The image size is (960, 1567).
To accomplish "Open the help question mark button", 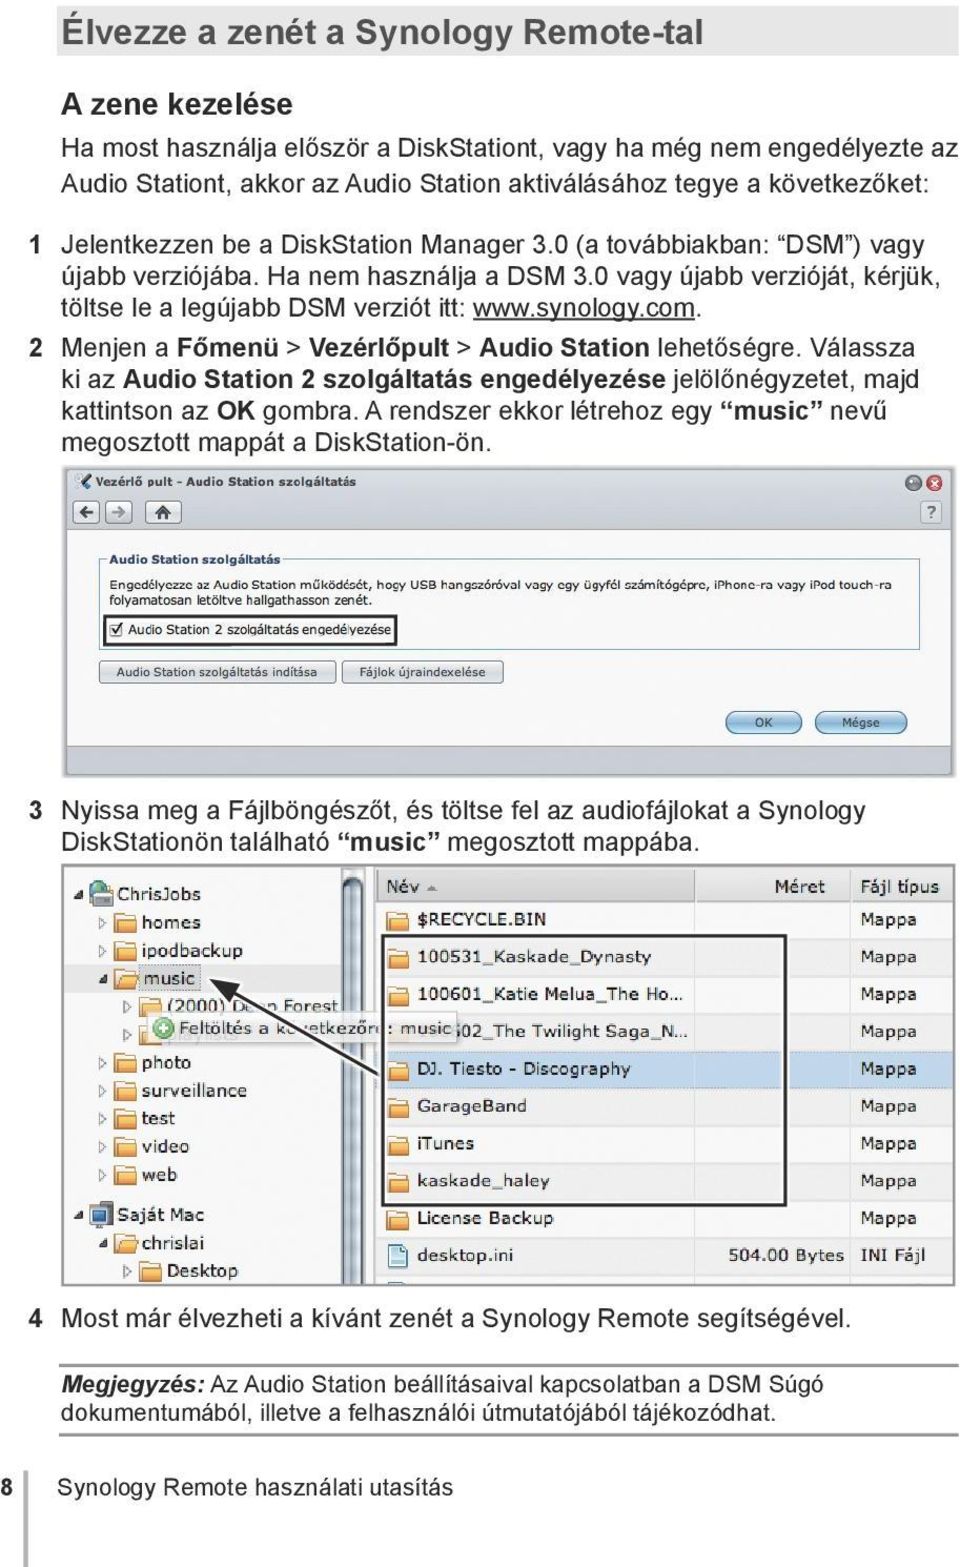I will click(x=930, y=513).
